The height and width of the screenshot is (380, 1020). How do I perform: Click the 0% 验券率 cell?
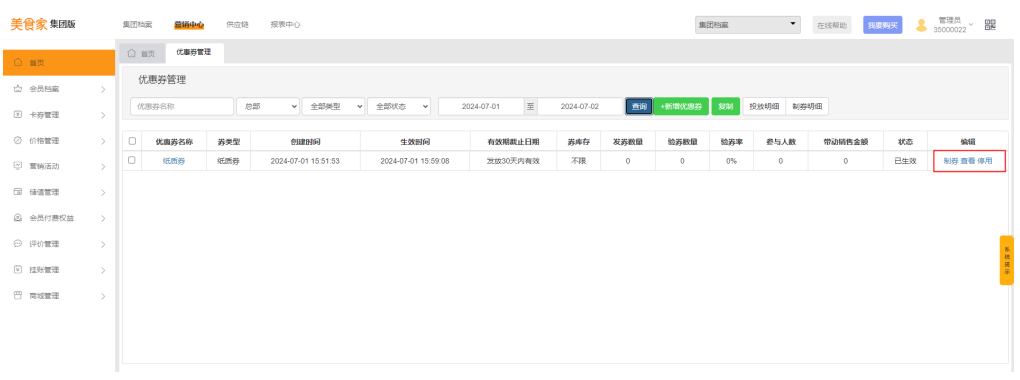click(731, 161)
